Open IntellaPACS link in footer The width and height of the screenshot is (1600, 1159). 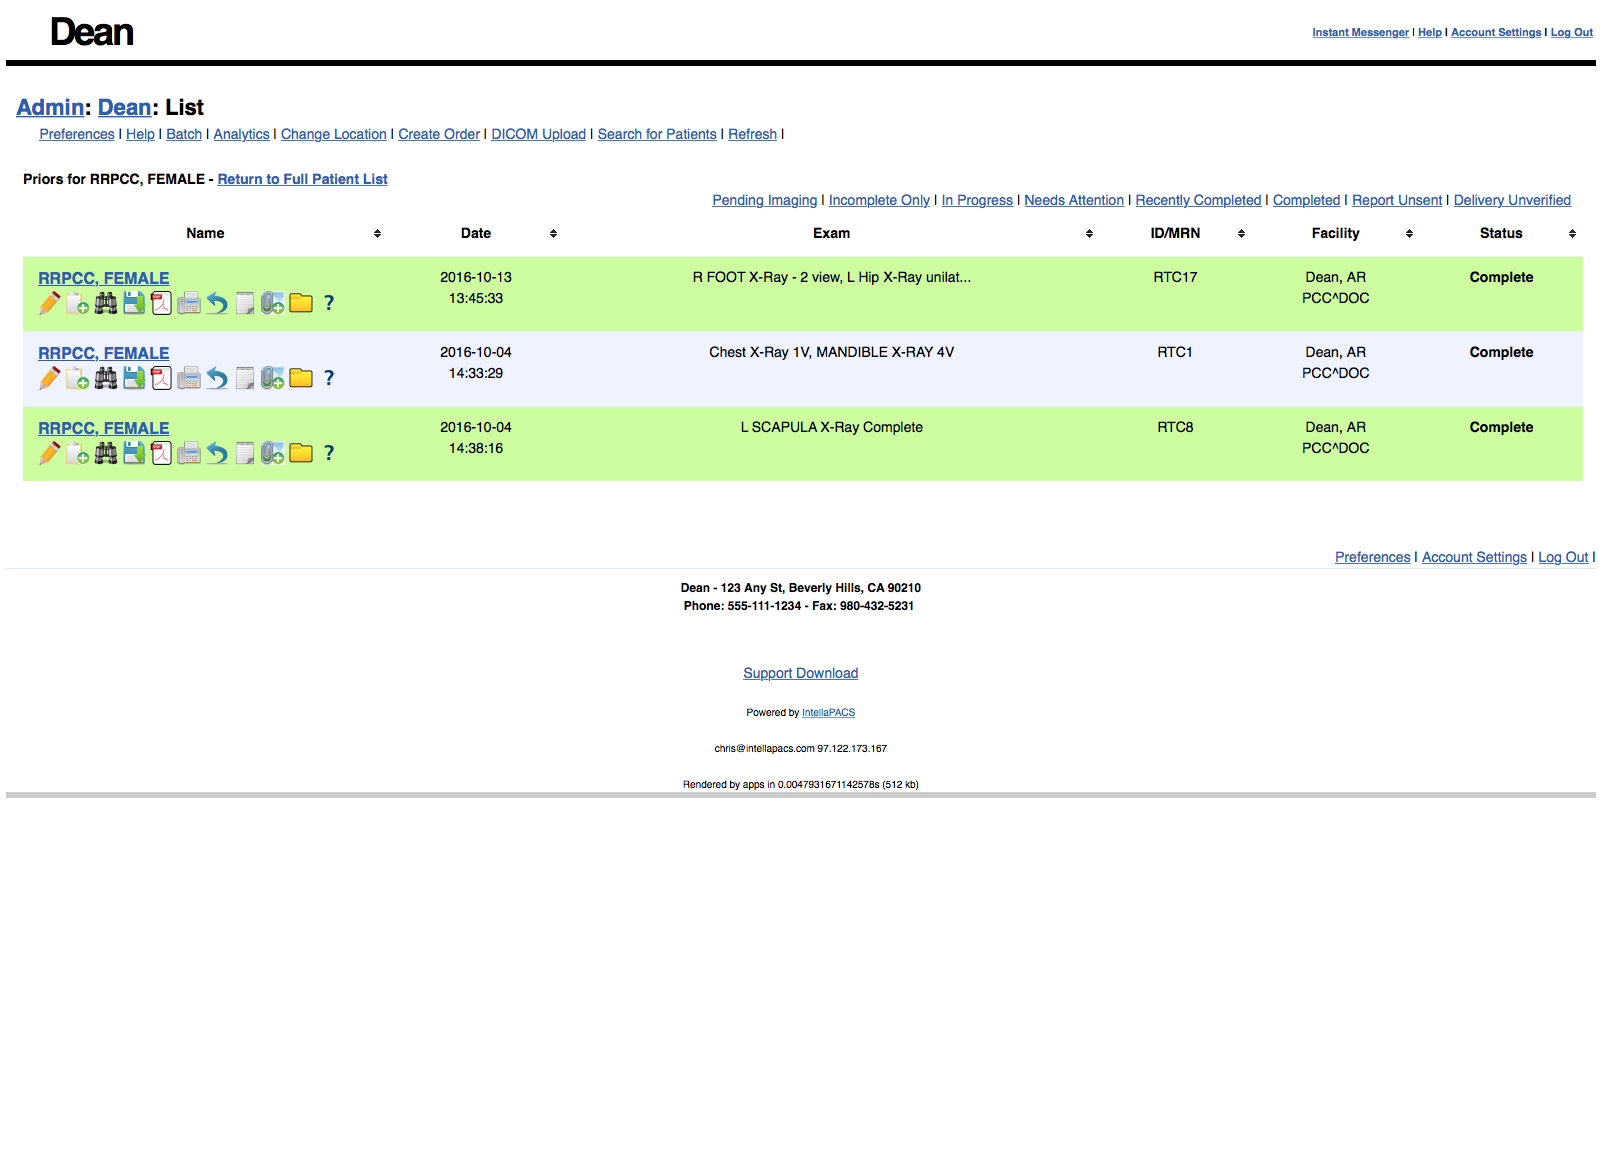tap(828, 713)
